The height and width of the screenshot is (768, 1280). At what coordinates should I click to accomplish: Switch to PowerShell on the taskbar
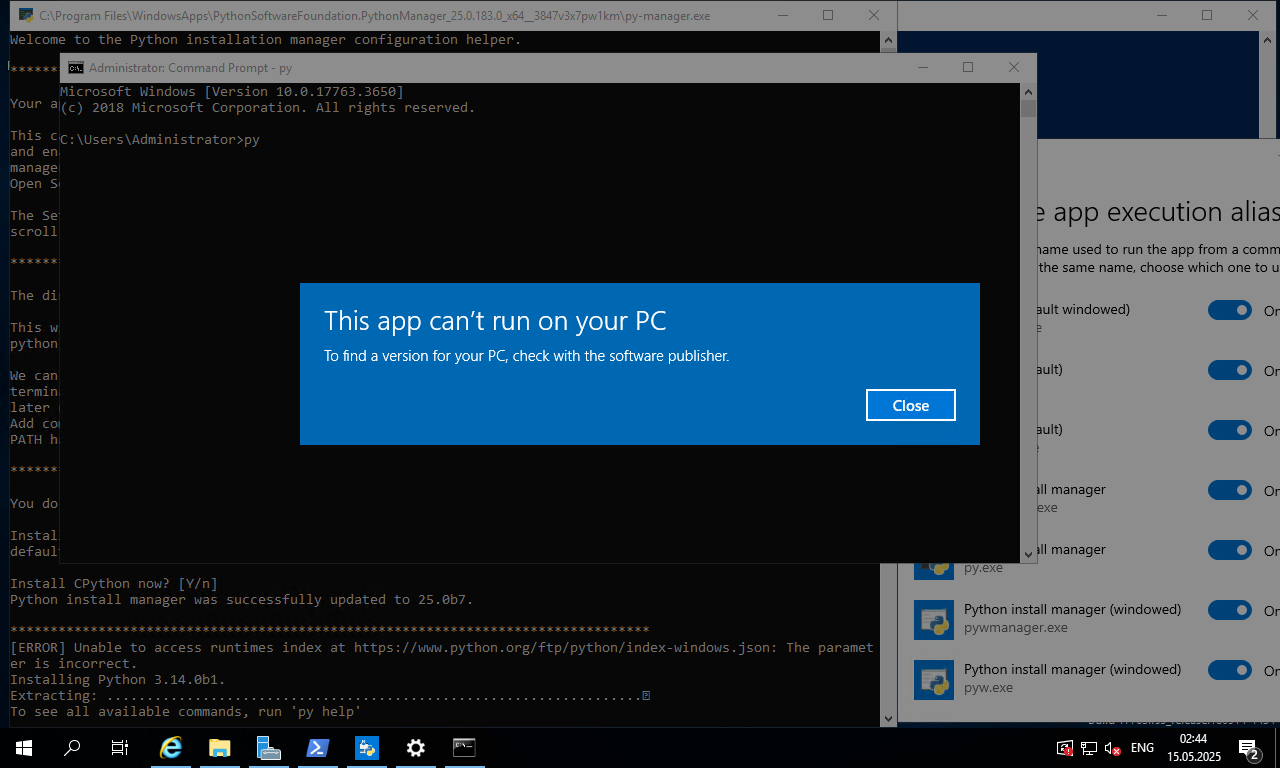[x=318, y=747]
